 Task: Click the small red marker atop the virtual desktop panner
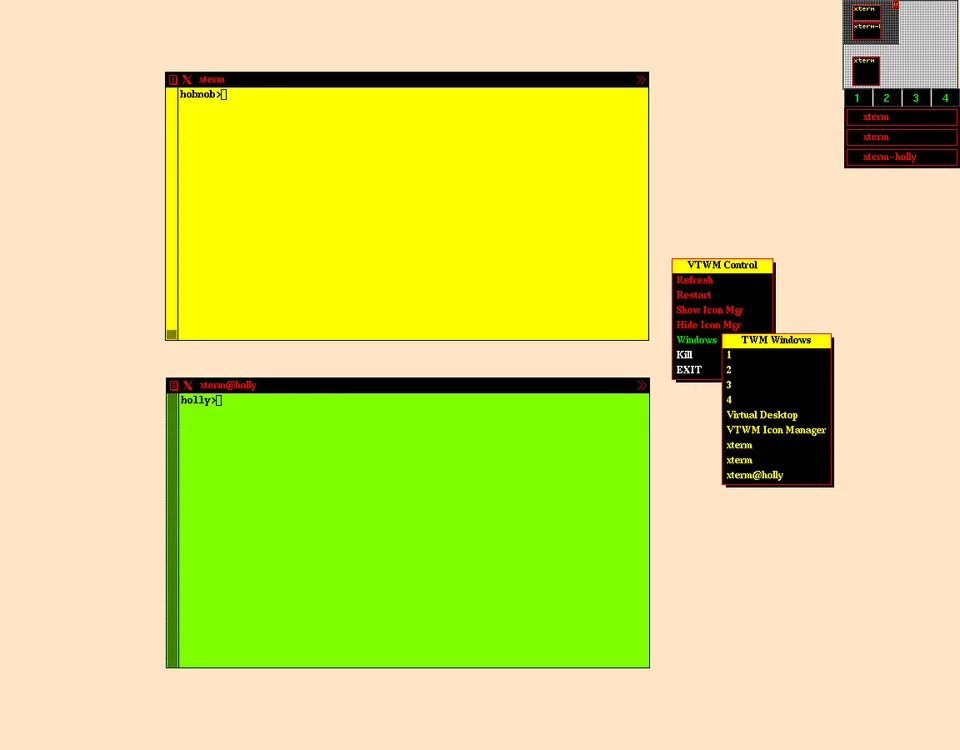point(895,4)
